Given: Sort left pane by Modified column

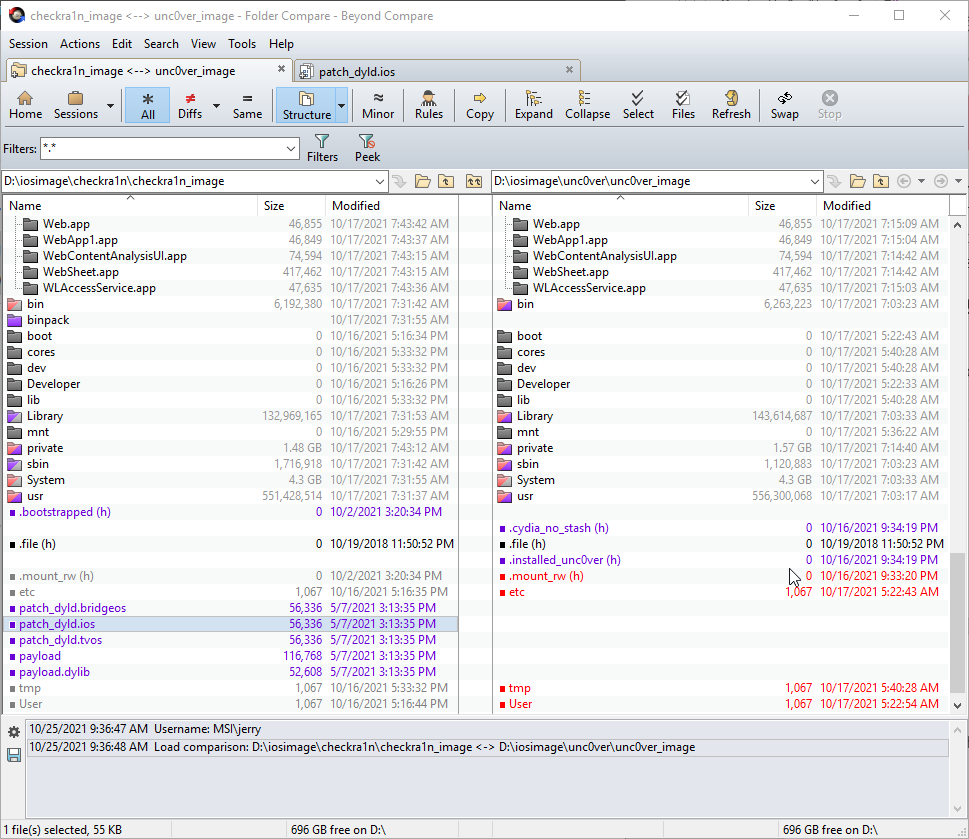Looking at the screenshot, I should coord(391,206).
